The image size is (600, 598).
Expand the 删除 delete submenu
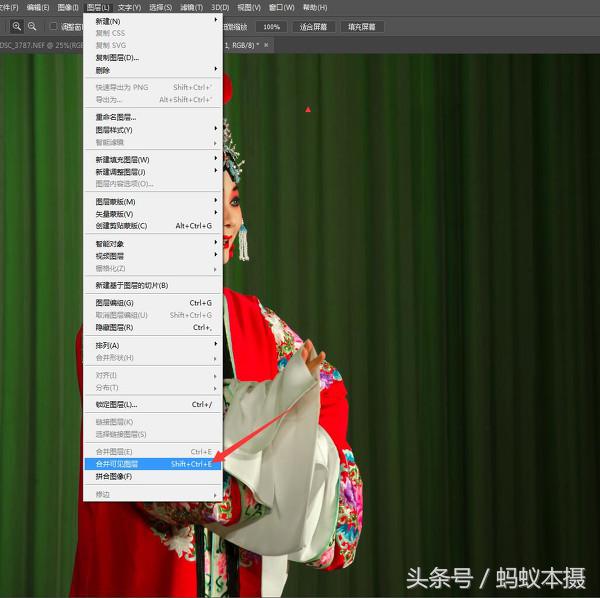pyautogui.click(x=153, y=70)
